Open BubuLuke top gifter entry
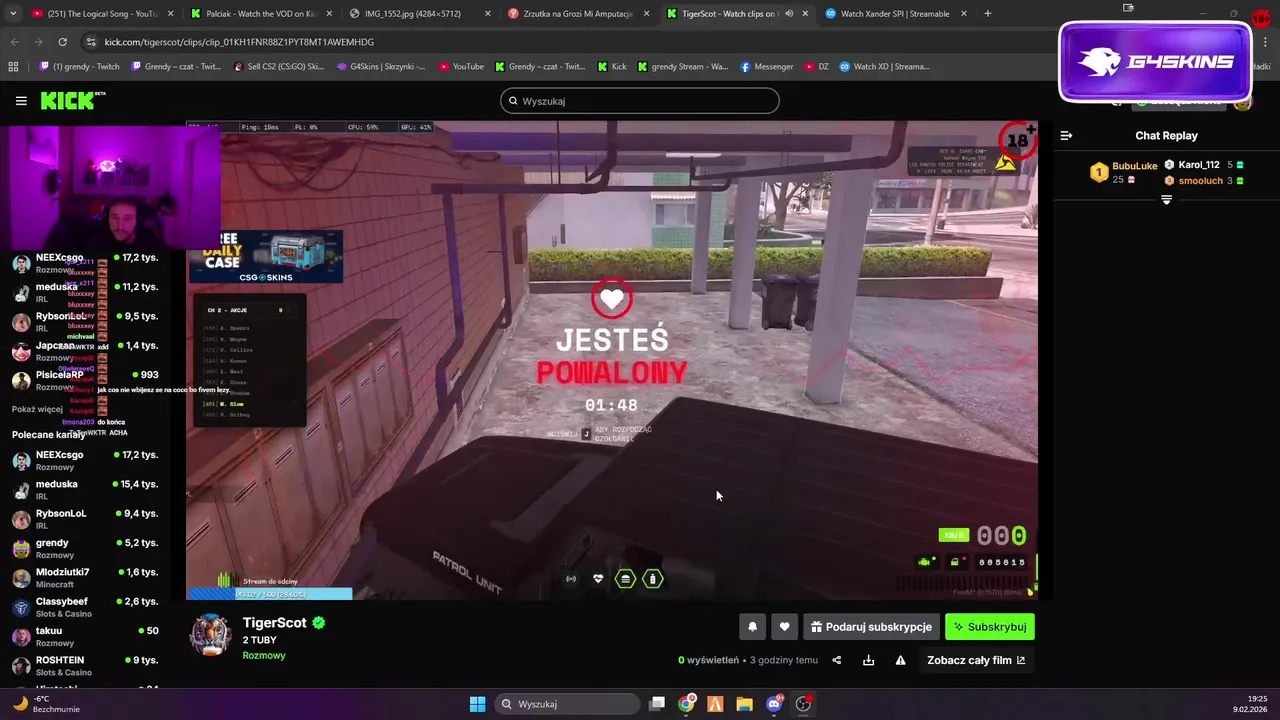This screenshot has height=720, width=1280. pos(1124,172)
